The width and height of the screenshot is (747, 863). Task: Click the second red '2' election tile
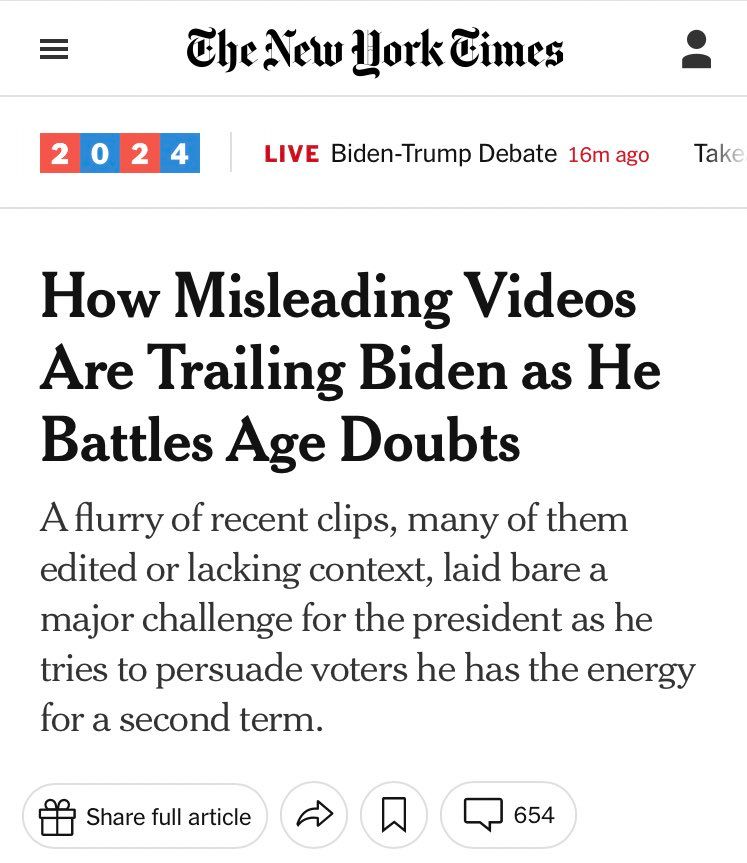point(139,154)
